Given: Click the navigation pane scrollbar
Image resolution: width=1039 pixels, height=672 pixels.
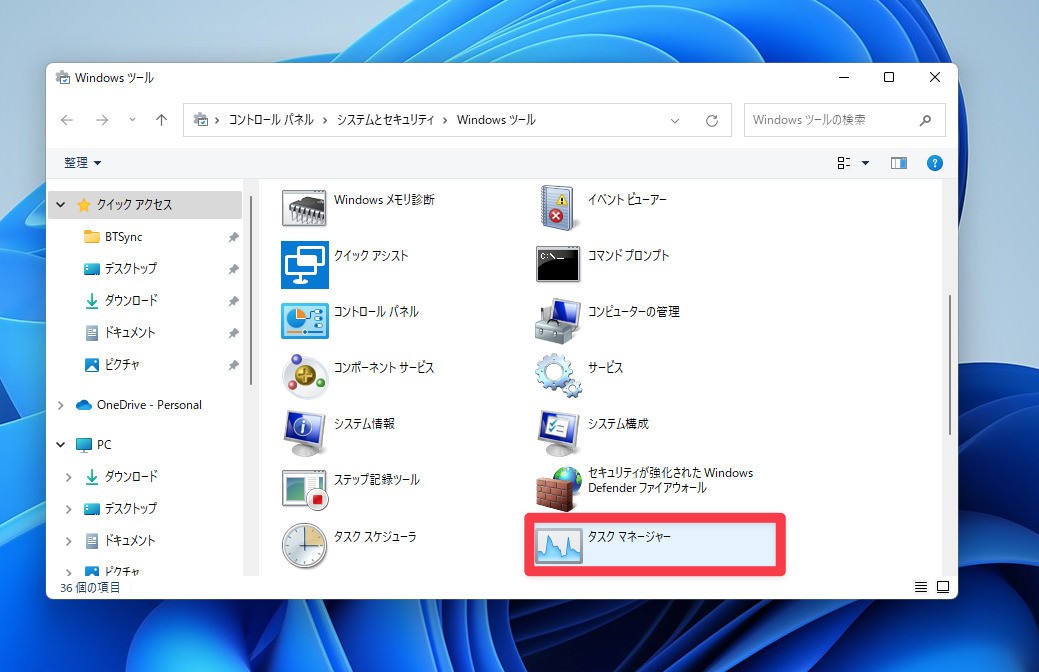Looking at the screenshot, I should point(251,291).
